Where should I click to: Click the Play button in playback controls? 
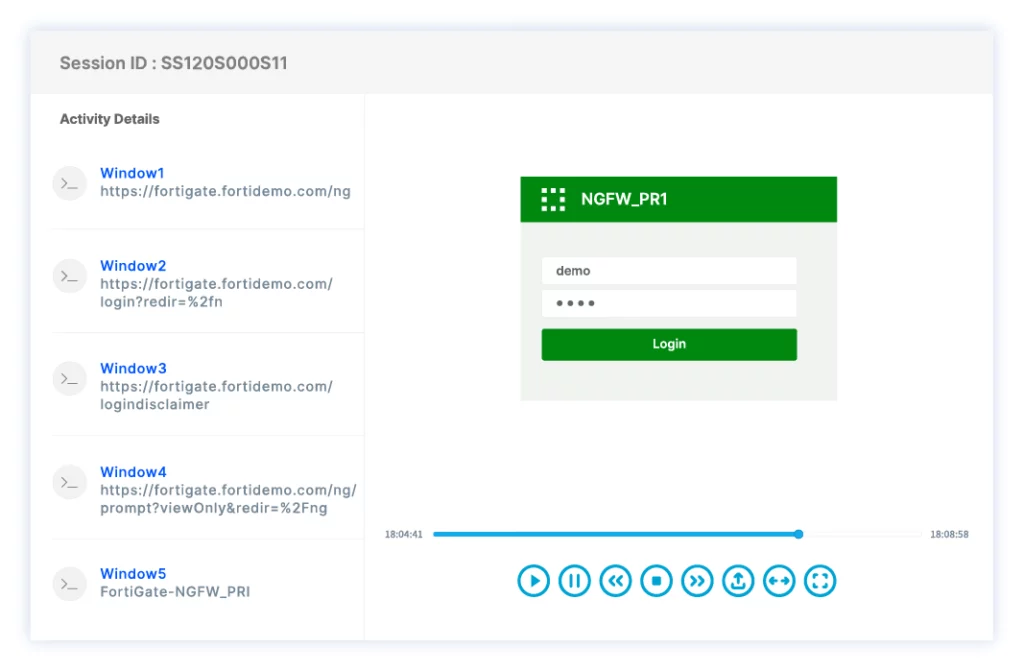point(534,581)
